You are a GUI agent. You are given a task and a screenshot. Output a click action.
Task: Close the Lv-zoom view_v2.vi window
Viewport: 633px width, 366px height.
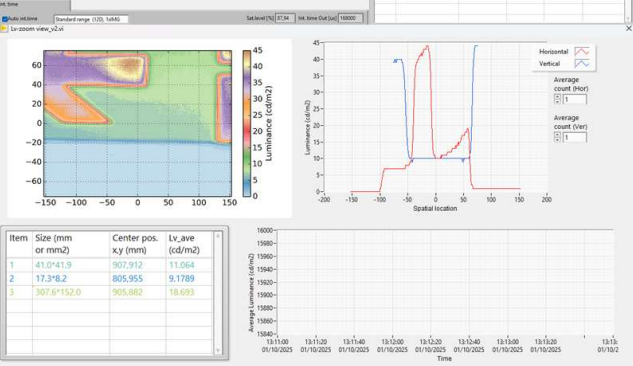tap(629, 29)
